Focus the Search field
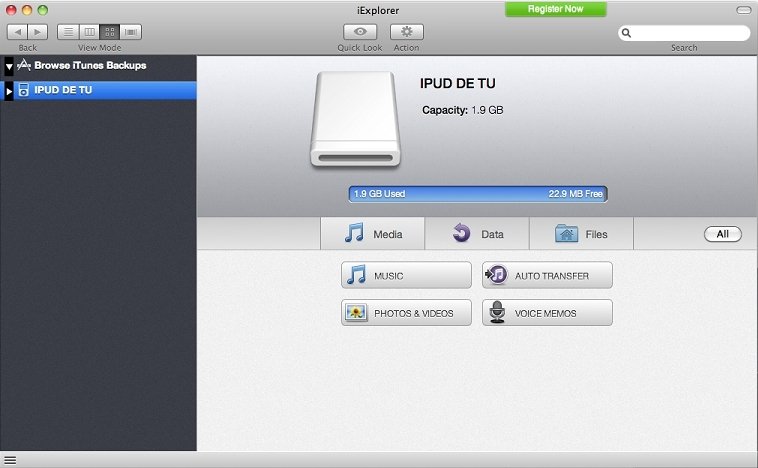The width and height of the screenshot is (758, 468). (x=684, y=33)
